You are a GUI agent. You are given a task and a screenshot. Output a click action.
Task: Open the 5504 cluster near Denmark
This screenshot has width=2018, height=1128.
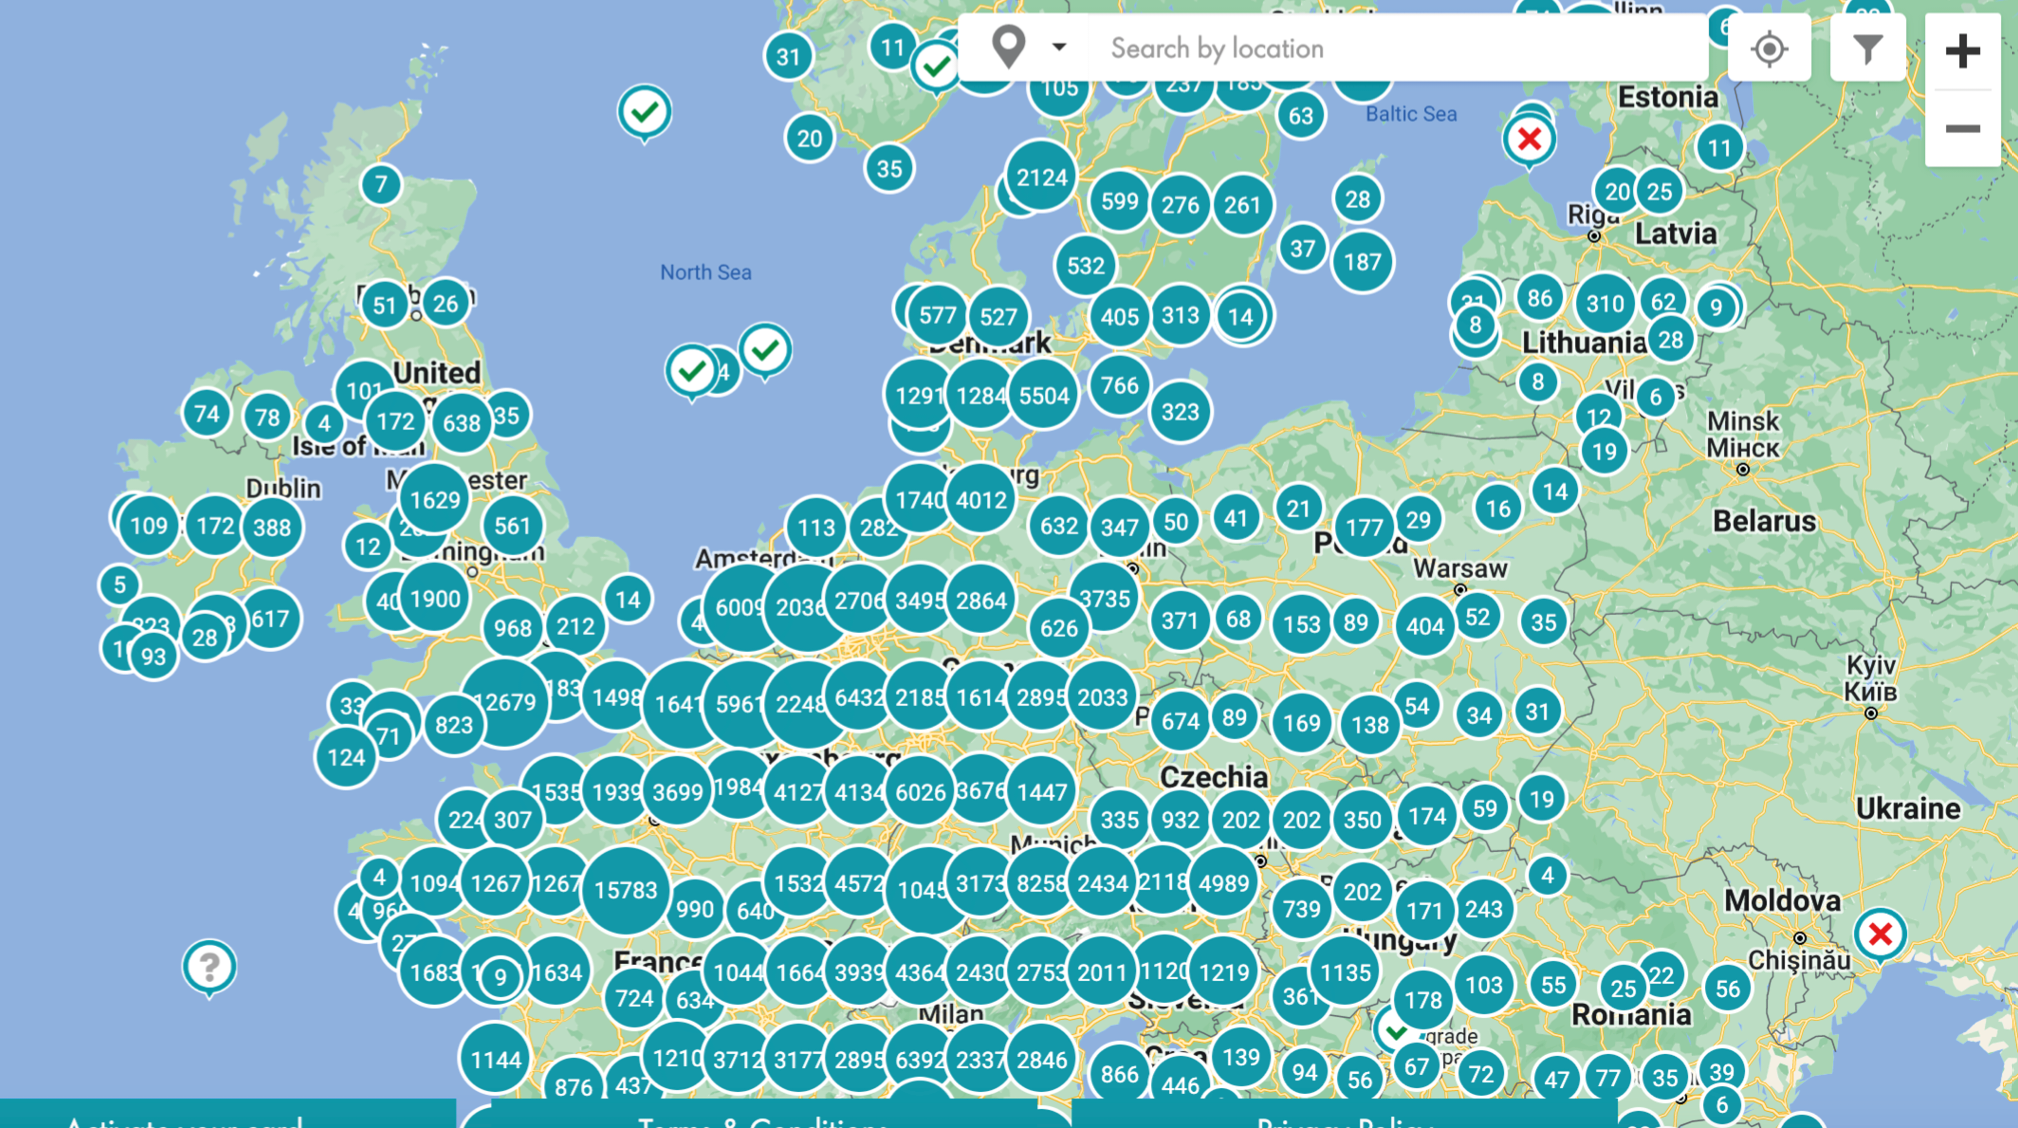tap(1043, 396)
